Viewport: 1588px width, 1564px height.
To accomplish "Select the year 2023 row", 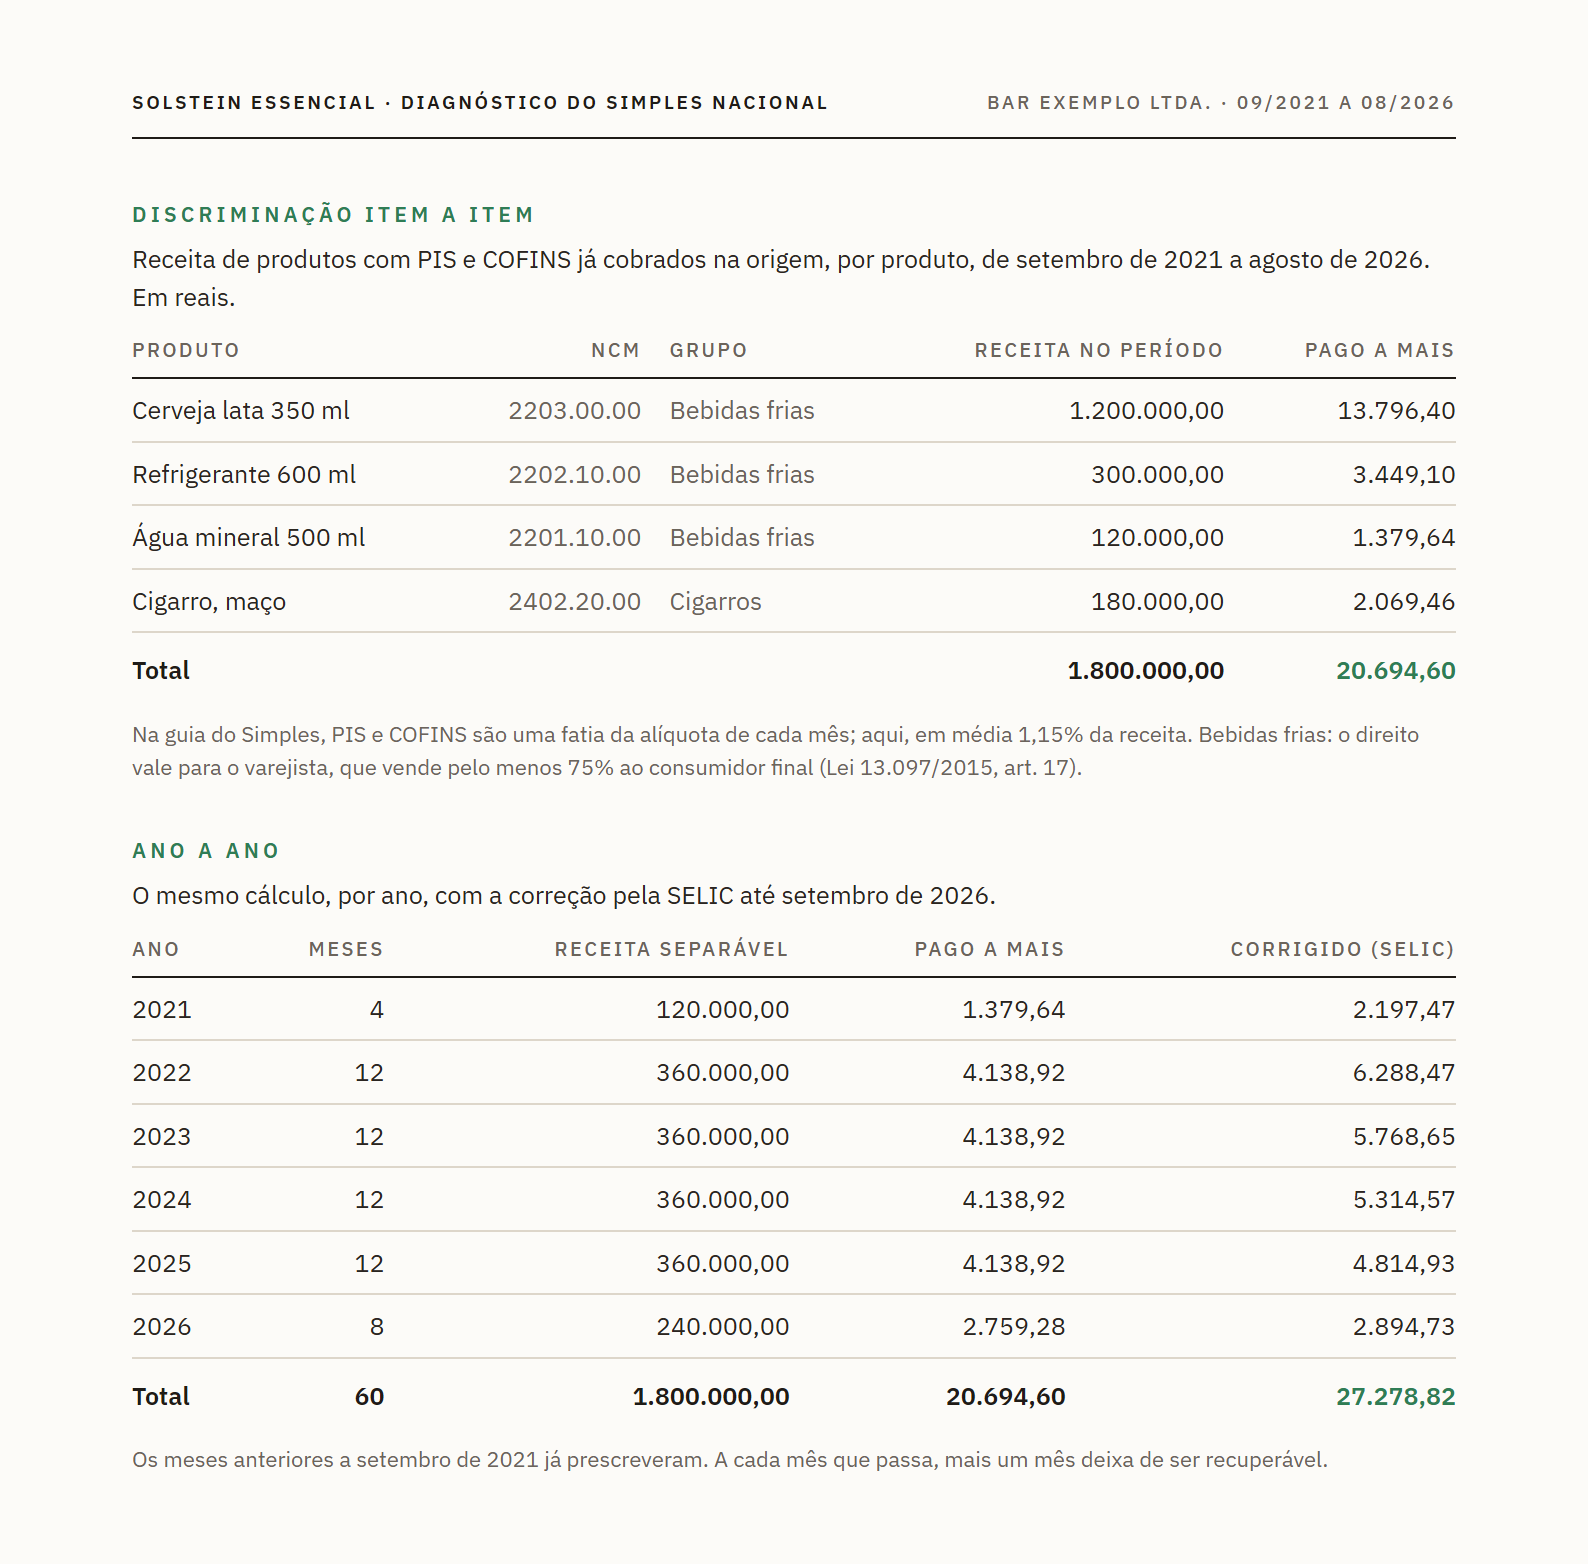I will click(793, 1137).
